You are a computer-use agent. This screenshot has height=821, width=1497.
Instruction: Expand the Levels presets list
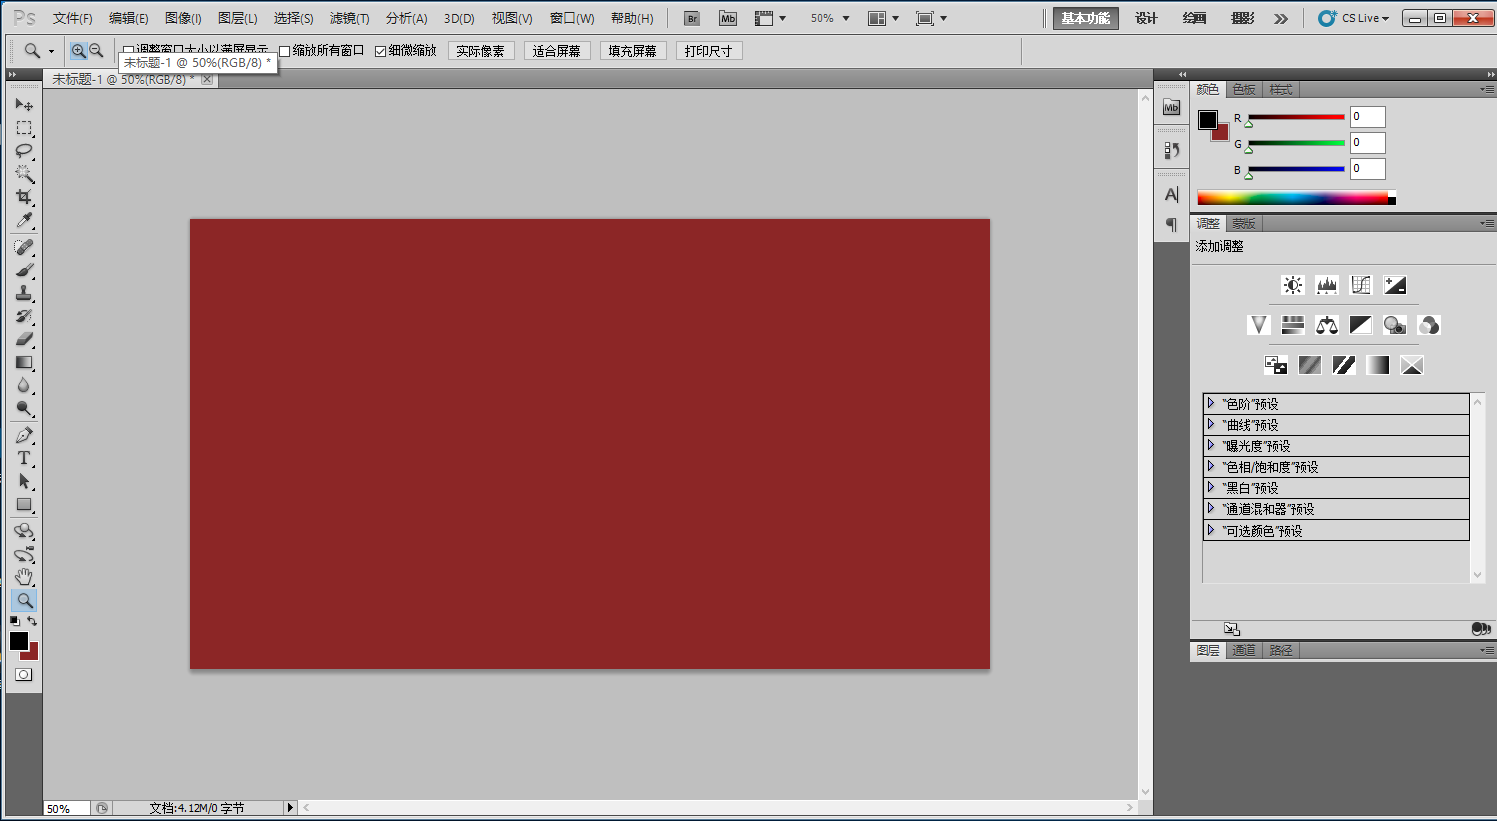point(1211,403)
